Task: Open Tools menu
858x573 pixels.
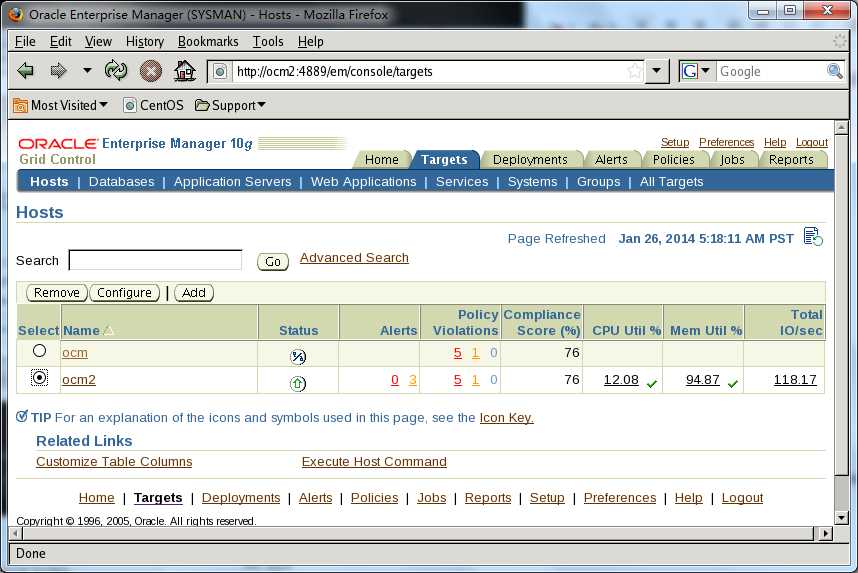Action: point(268,42)
